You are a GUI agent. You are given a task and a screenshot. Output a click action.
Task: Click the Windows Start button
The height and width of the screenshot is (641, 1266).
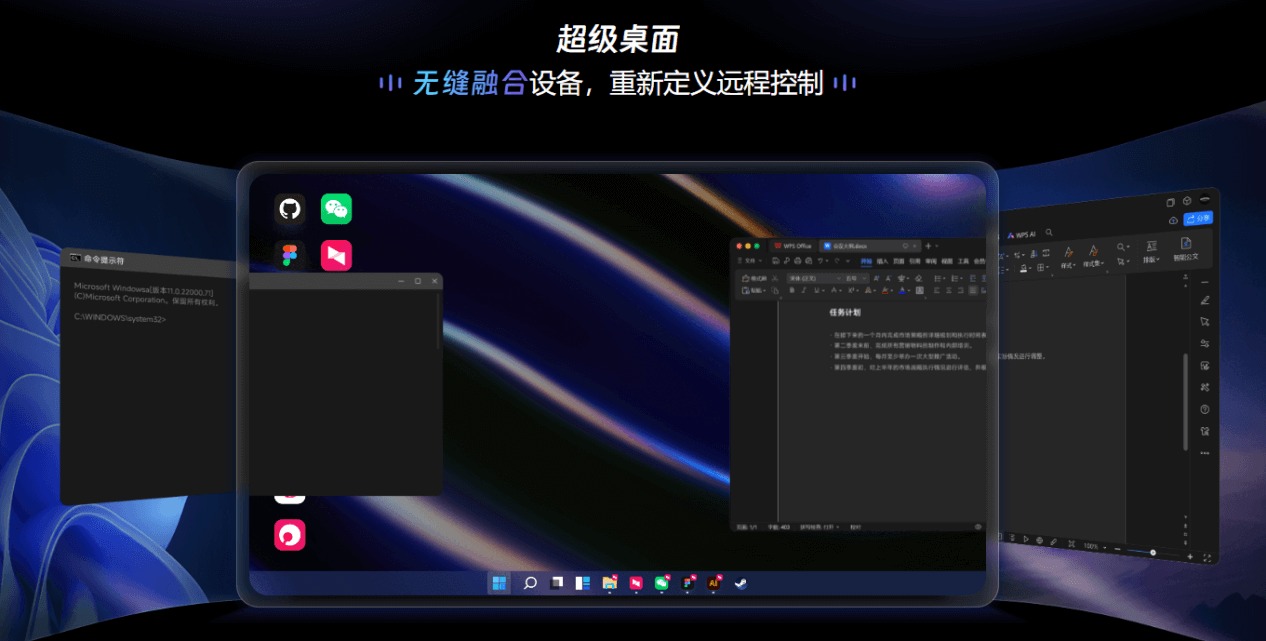pyautogui.click(x=499, y=583)
